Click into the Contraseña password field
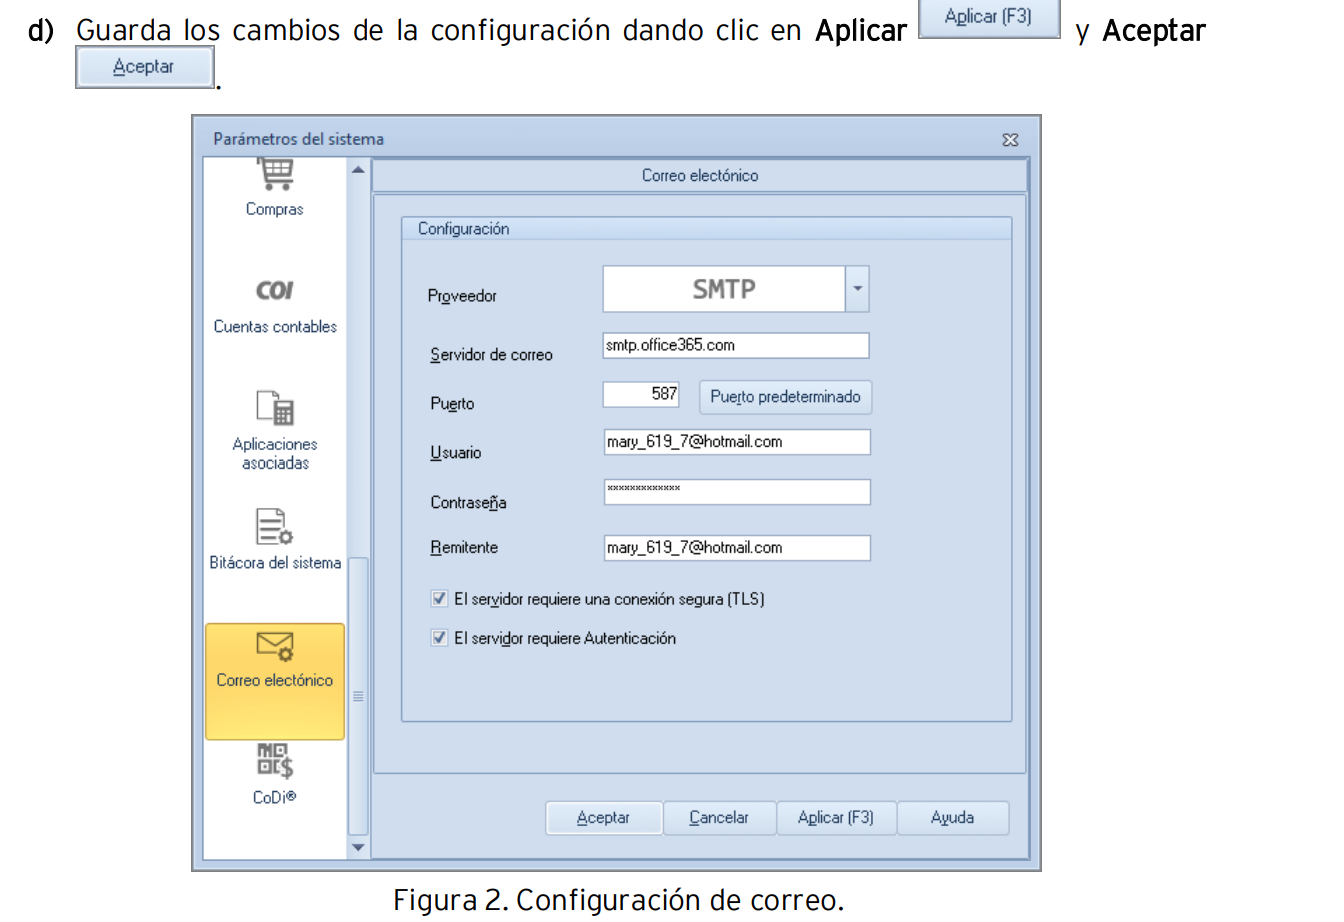 click(736, 491)
